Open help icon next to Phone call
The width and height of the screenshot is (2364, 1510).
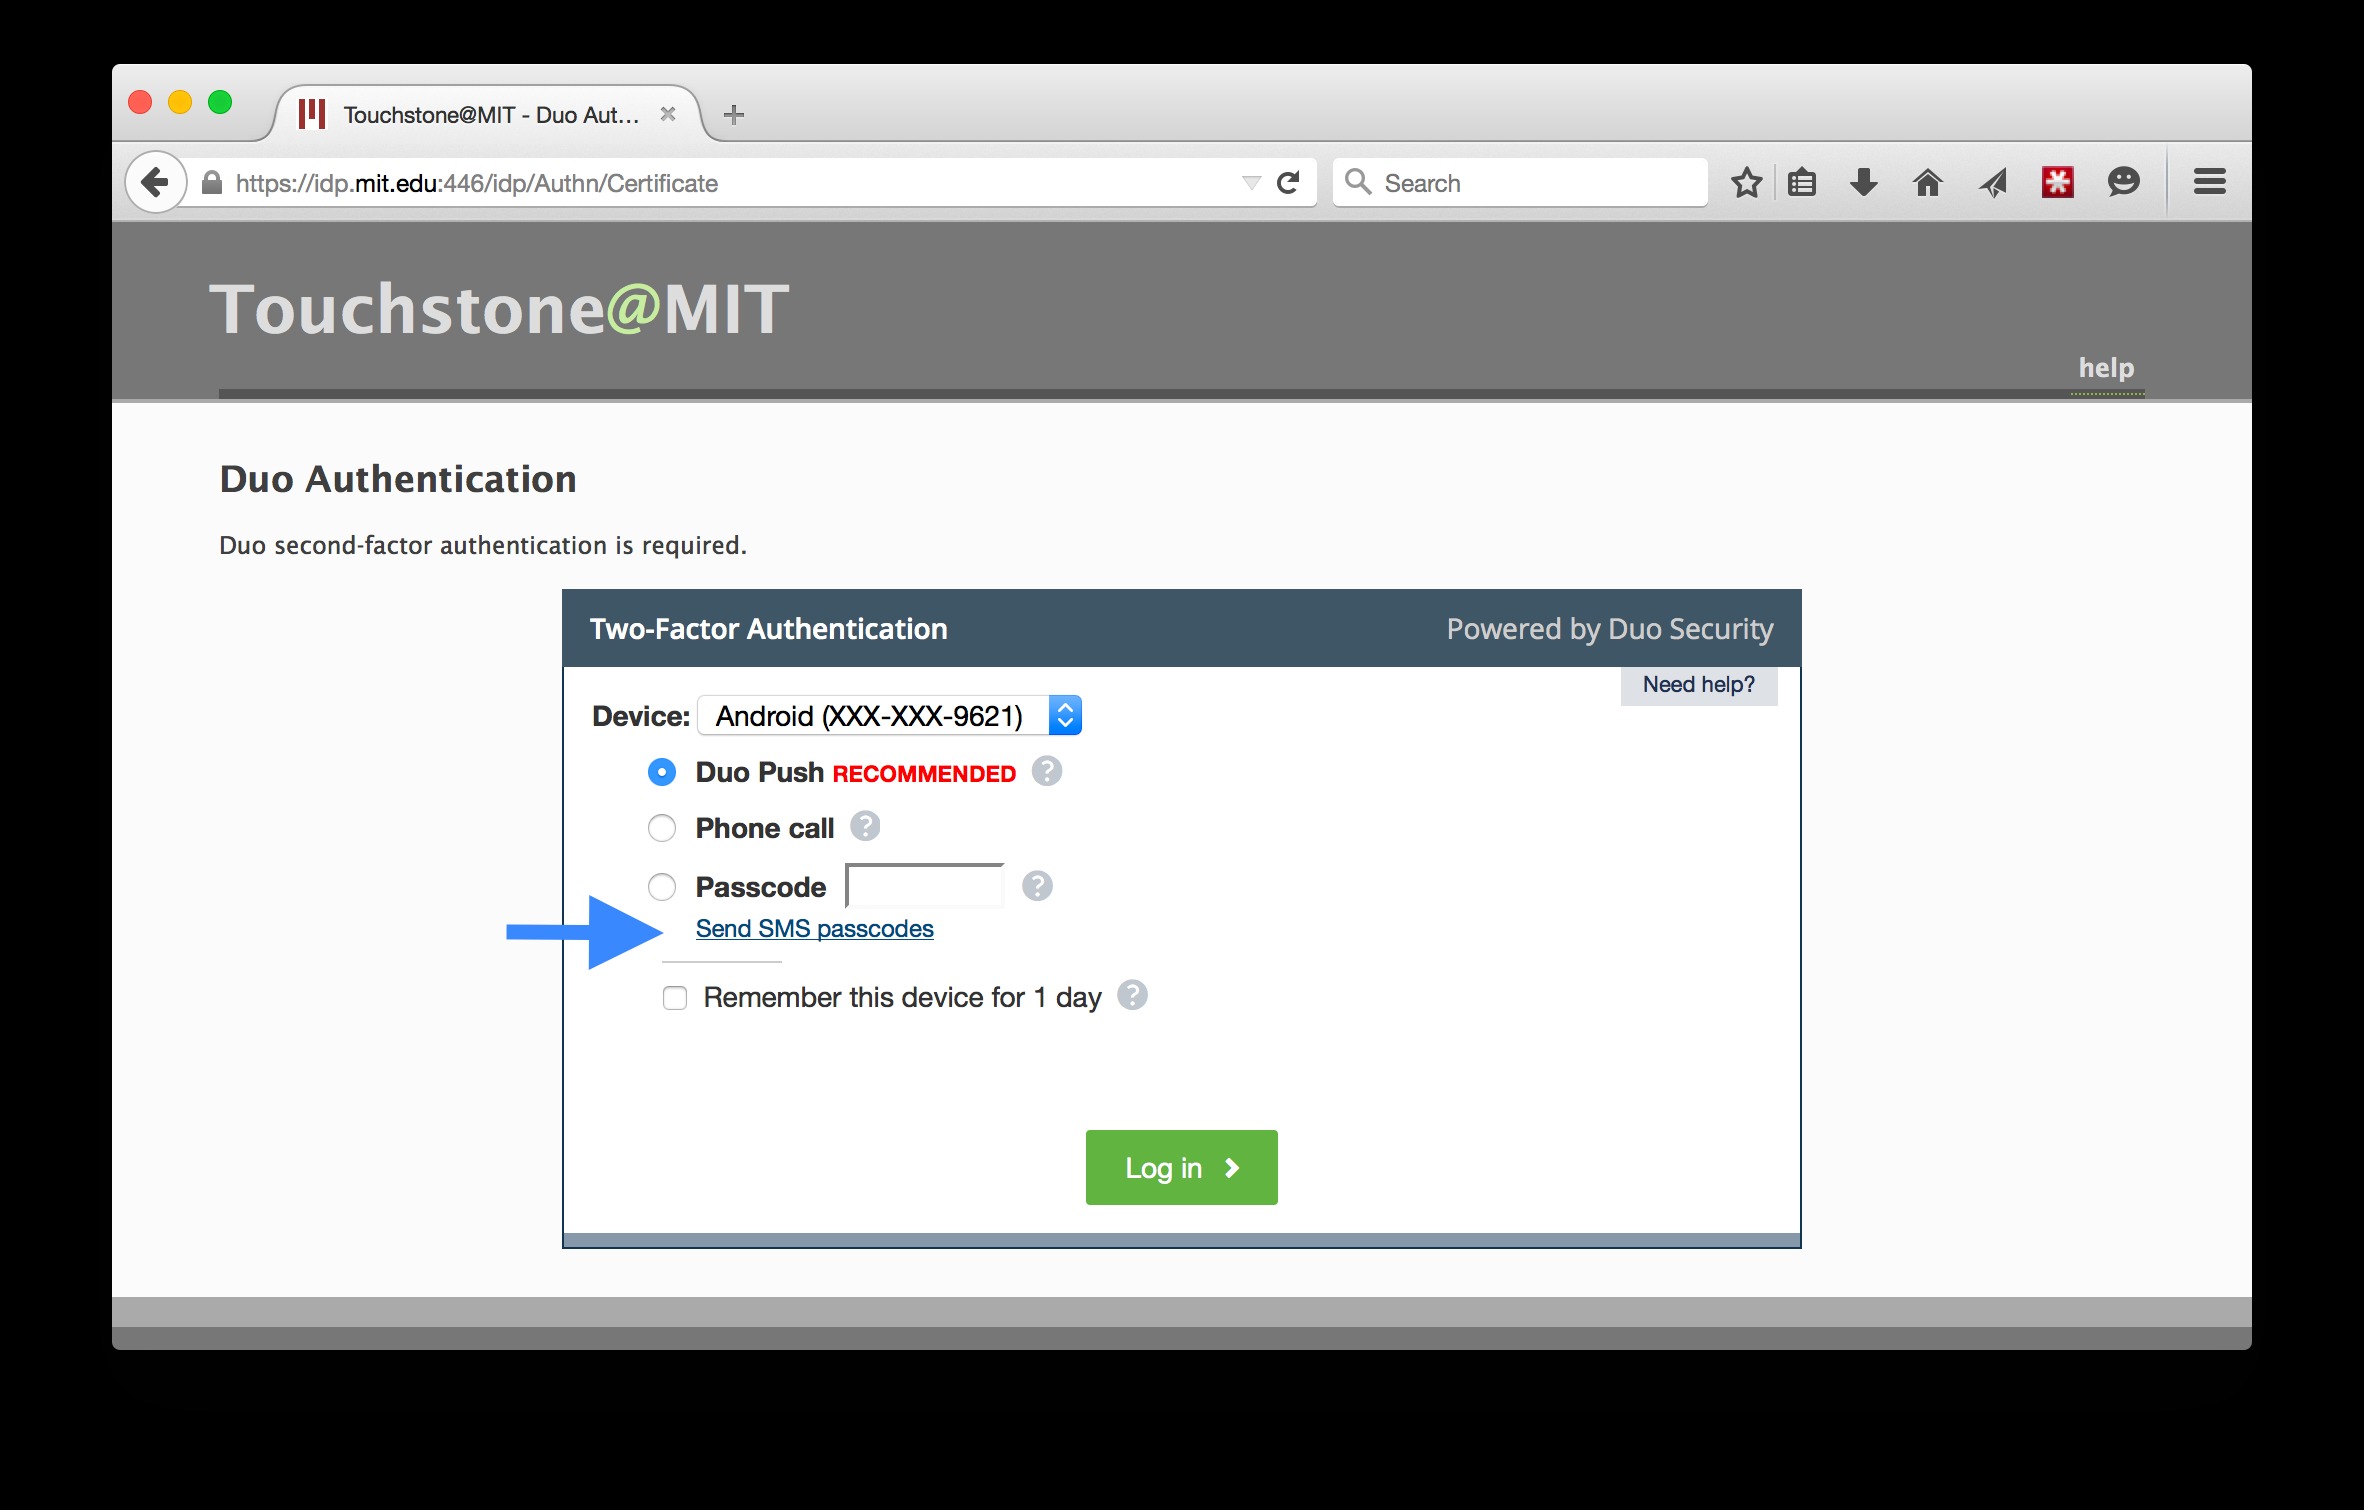(x=865, y=827)
